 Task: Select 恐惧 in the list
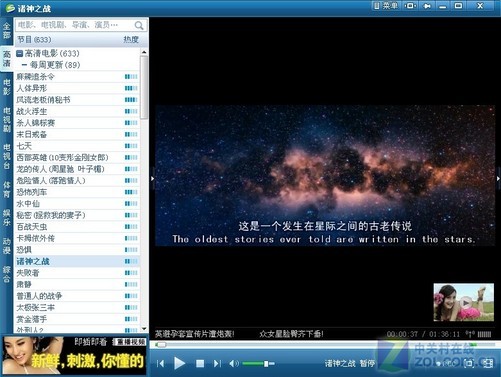pos(77,250)
